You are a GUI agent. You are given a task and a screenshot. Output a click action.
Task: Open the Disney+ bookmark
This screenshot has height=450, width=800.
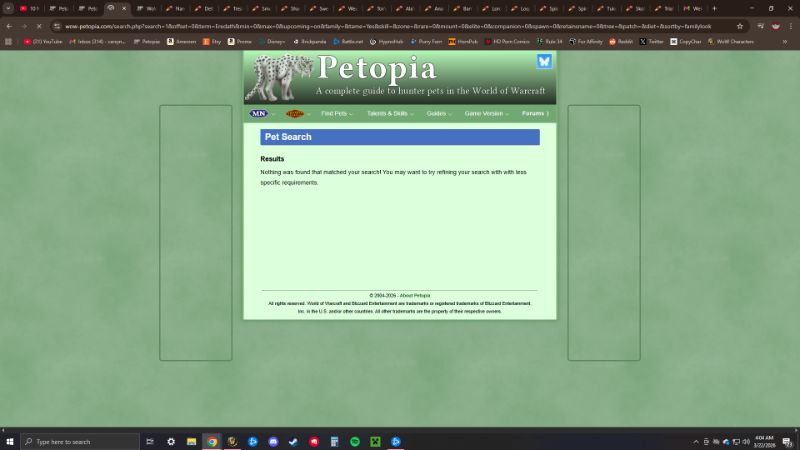(x=271, y=42)
